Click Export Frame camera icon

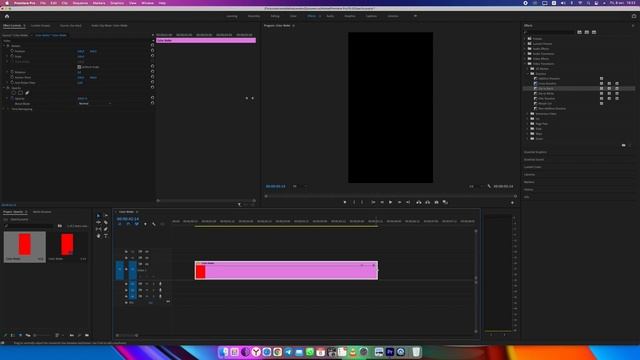click(436, 202)
